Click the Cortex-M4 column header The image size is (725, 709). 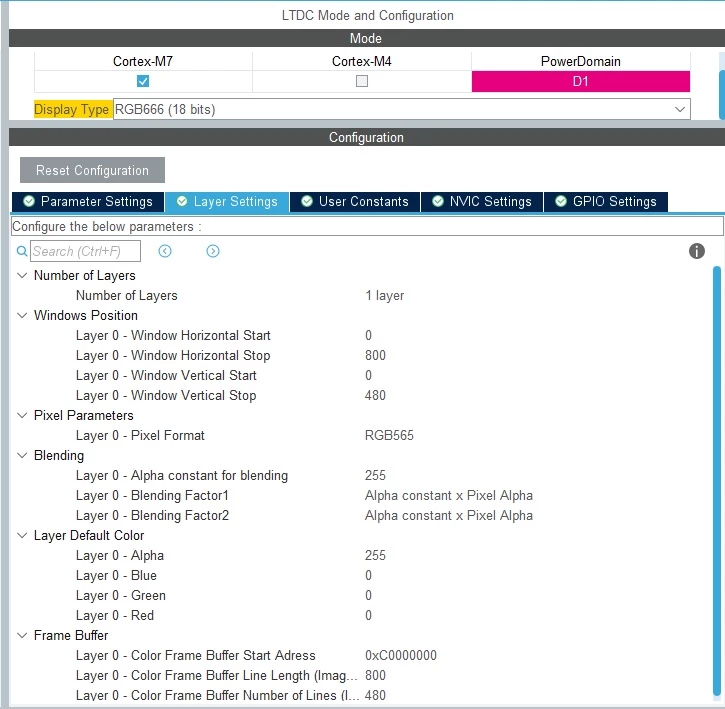[x=362, y=61]
